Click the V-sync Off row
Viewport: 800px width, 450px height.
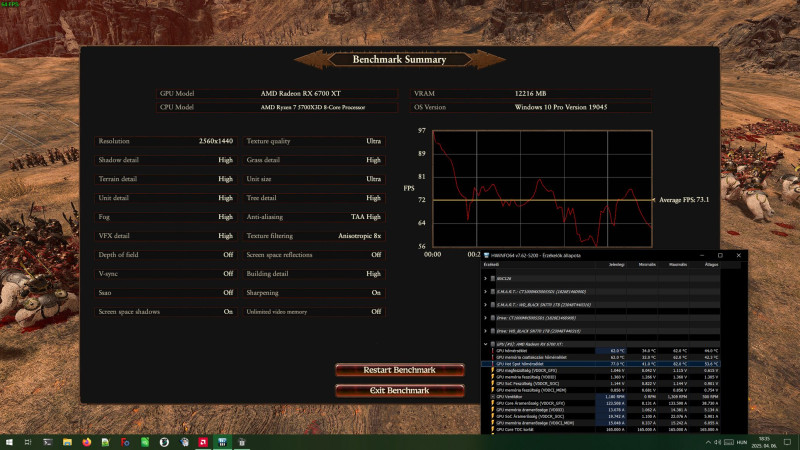point(166,273)
